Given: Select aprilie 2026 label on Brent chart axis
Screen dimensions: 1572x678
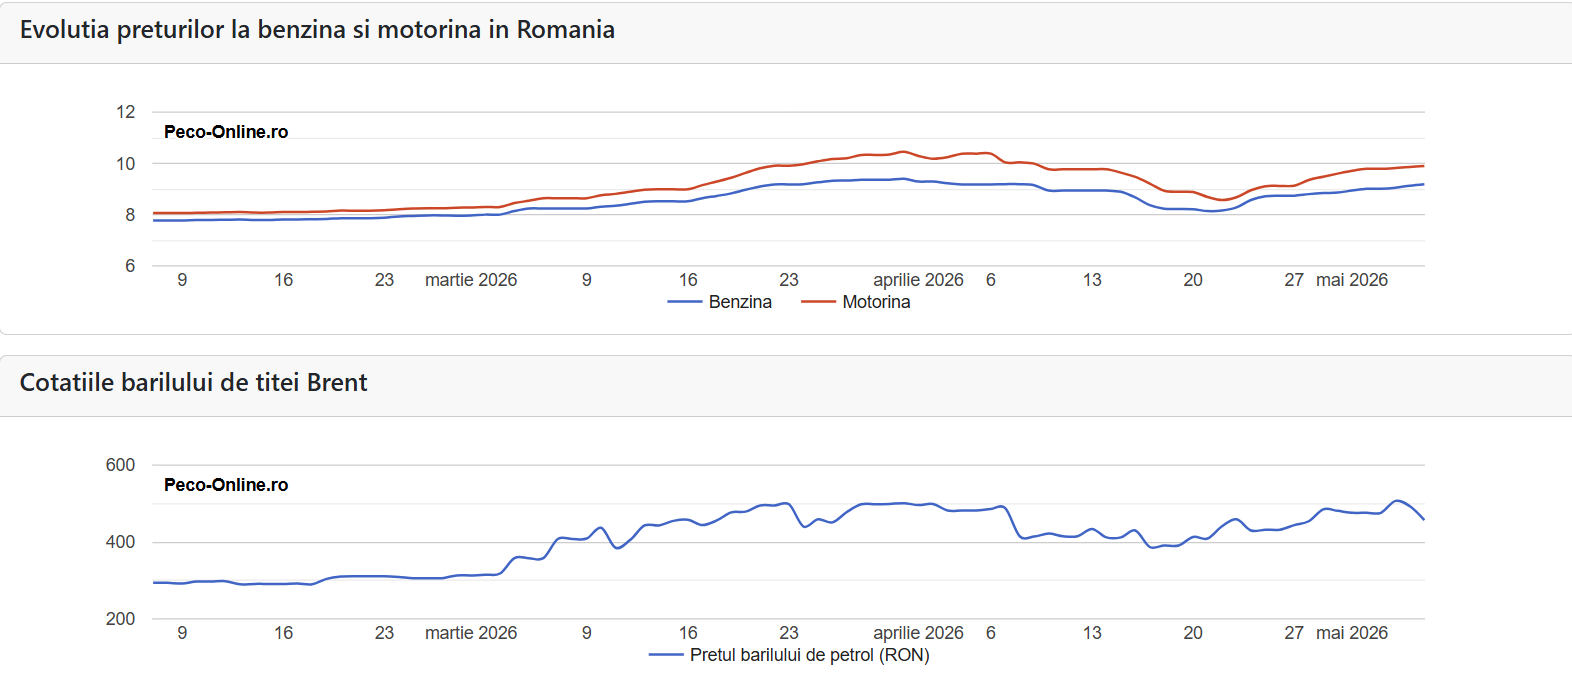Looking at the screenshot, I should click(x=918, y=633).
